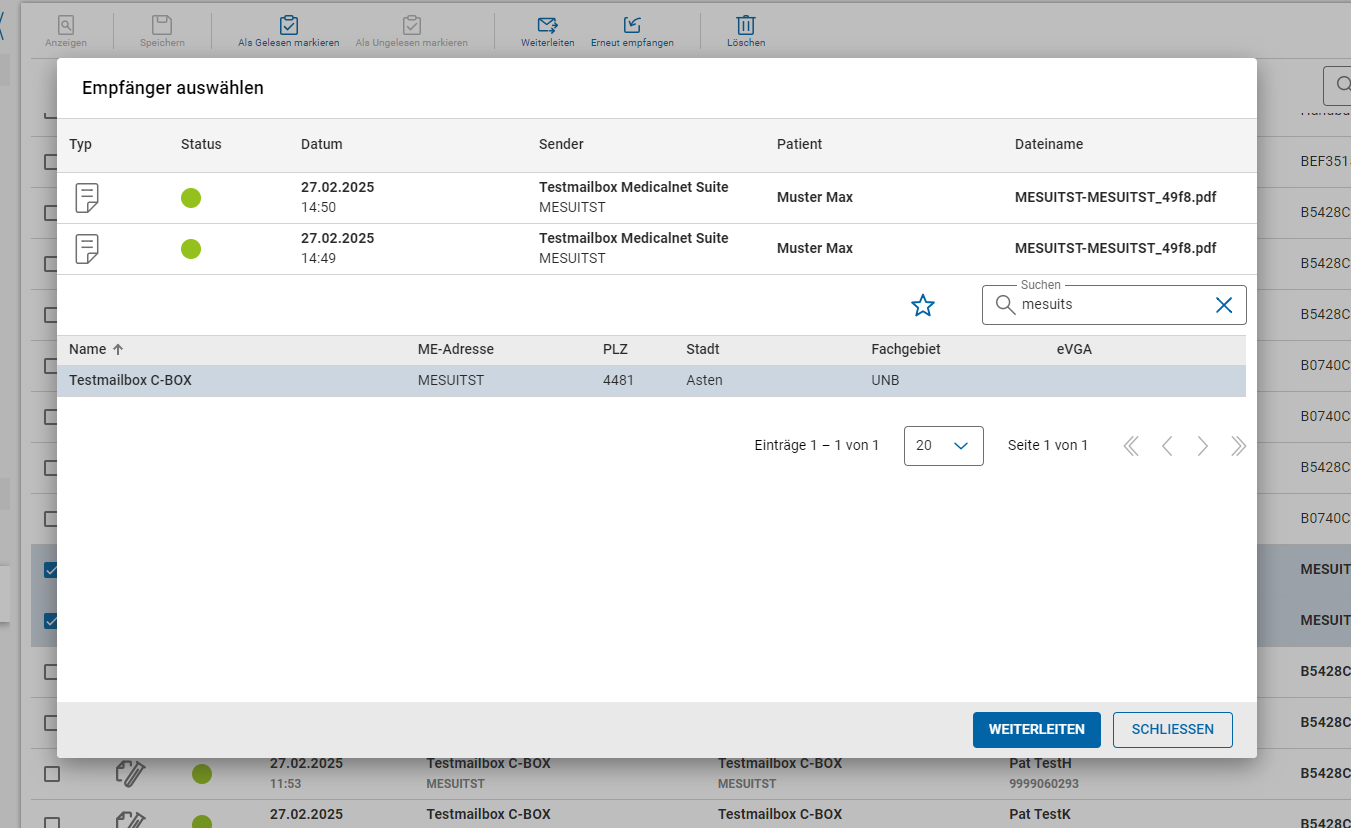Go to previous page of results
Viewport: 1351px width, 828px height.
click(x=1167, y=446)
